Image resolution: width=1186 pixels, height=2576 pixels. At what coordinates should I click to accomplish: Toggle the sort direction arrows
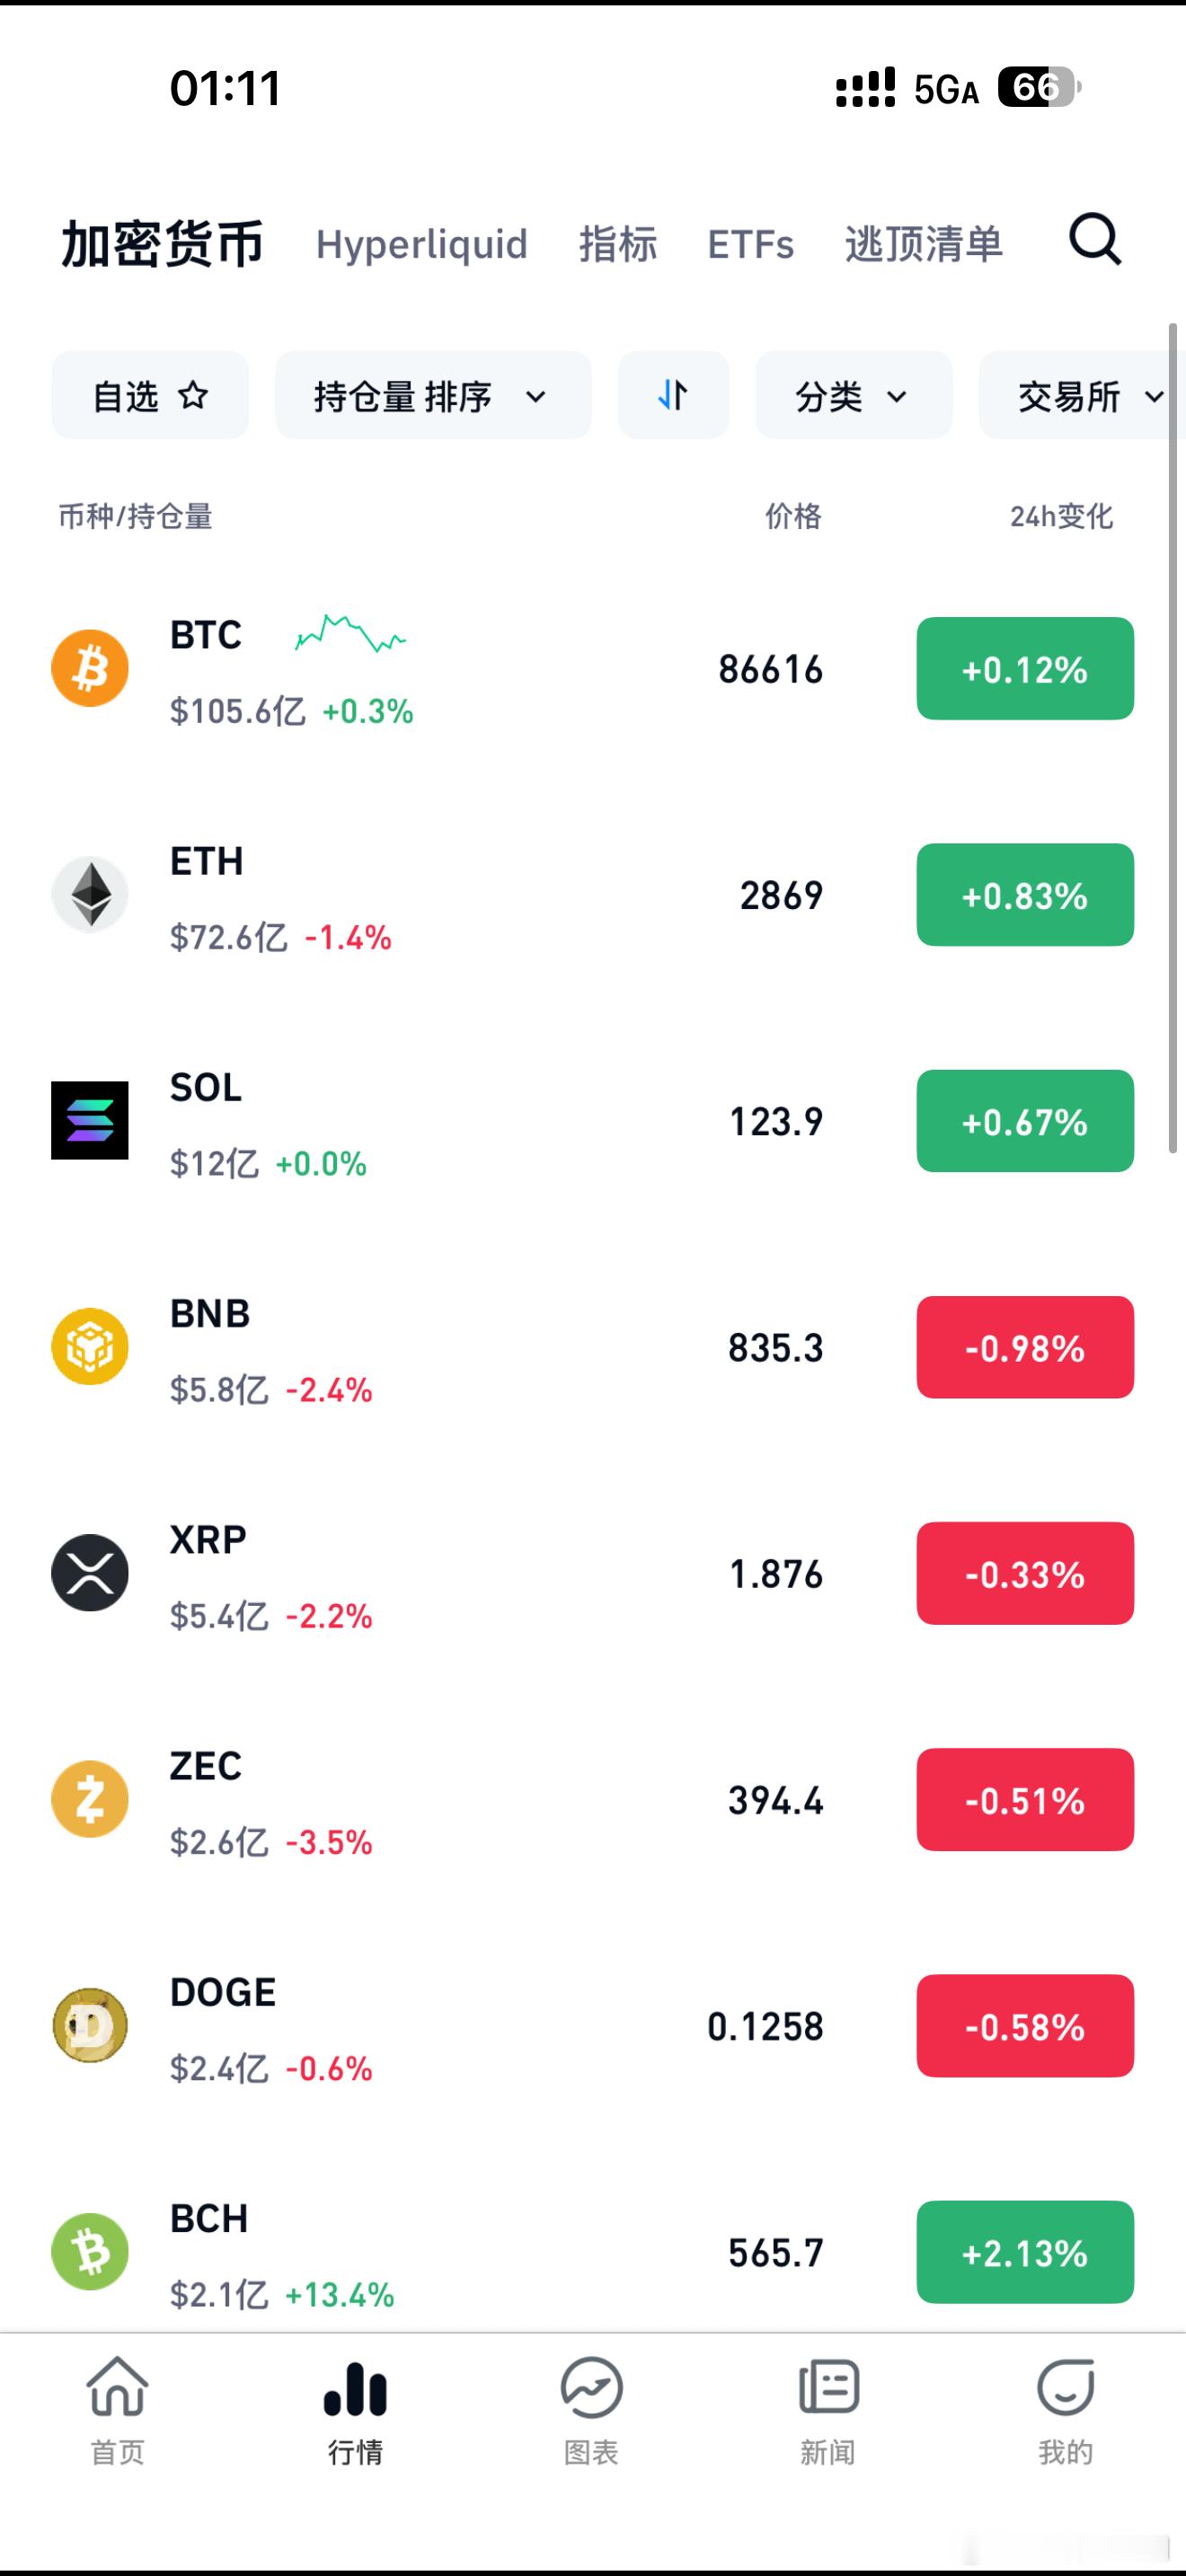click(673, 396)
